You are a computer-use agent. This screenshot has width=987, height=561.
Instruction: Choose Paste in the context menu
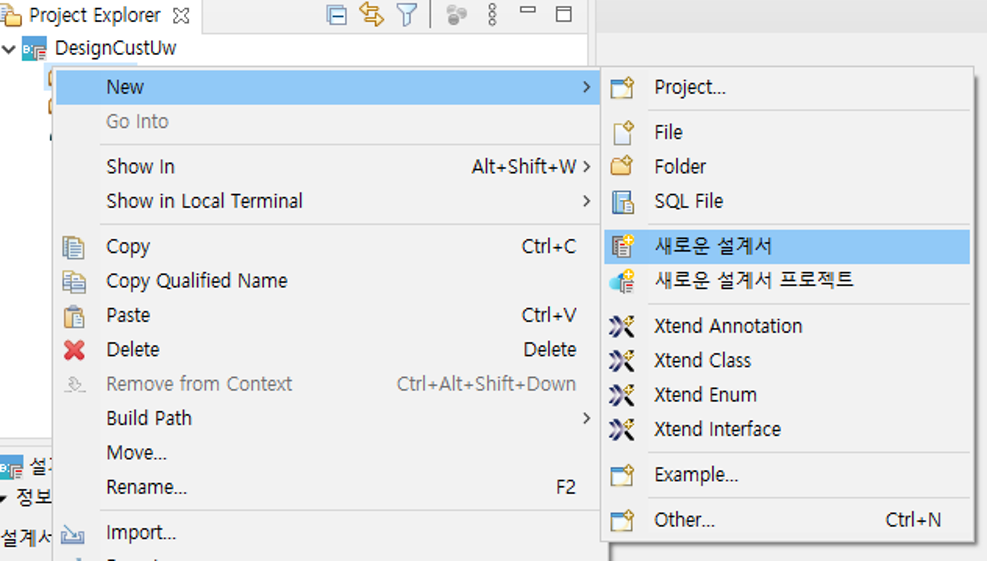(x=128, y=315)
